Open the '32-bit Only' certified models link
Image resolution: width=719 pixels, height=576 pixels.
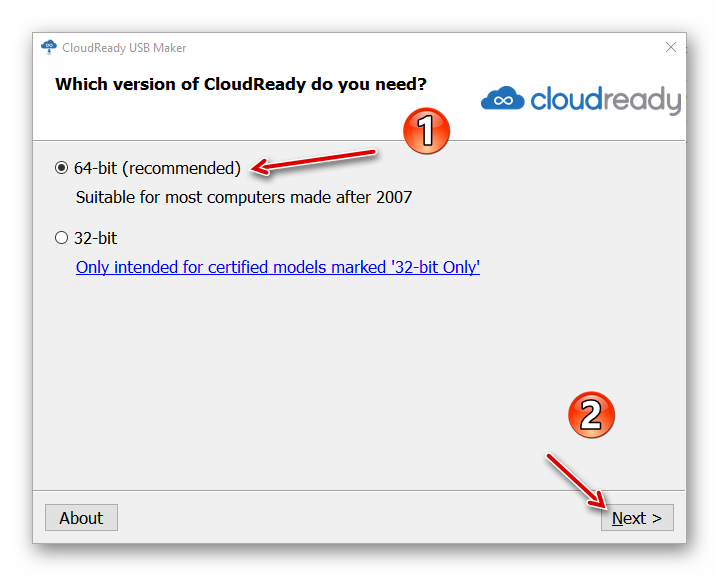pos(278,267)
